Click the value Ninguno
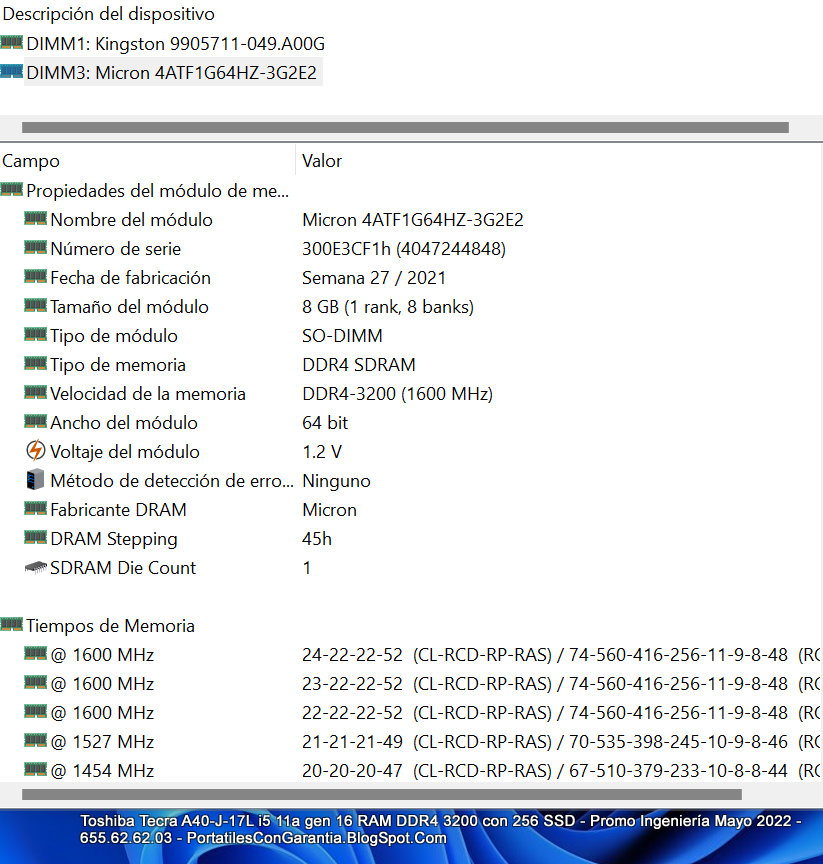This screenshot has width=823, height=864. (336, 481)
